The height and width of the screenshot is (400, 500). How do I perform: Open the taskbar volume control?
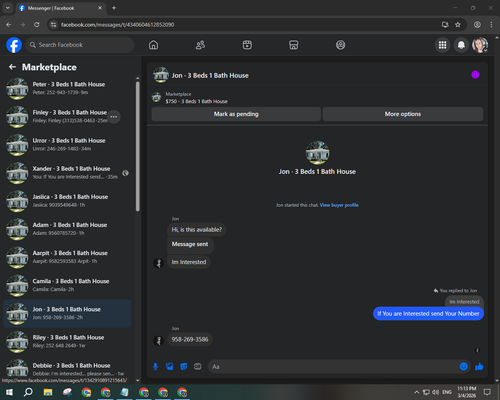tap(435, 392)
